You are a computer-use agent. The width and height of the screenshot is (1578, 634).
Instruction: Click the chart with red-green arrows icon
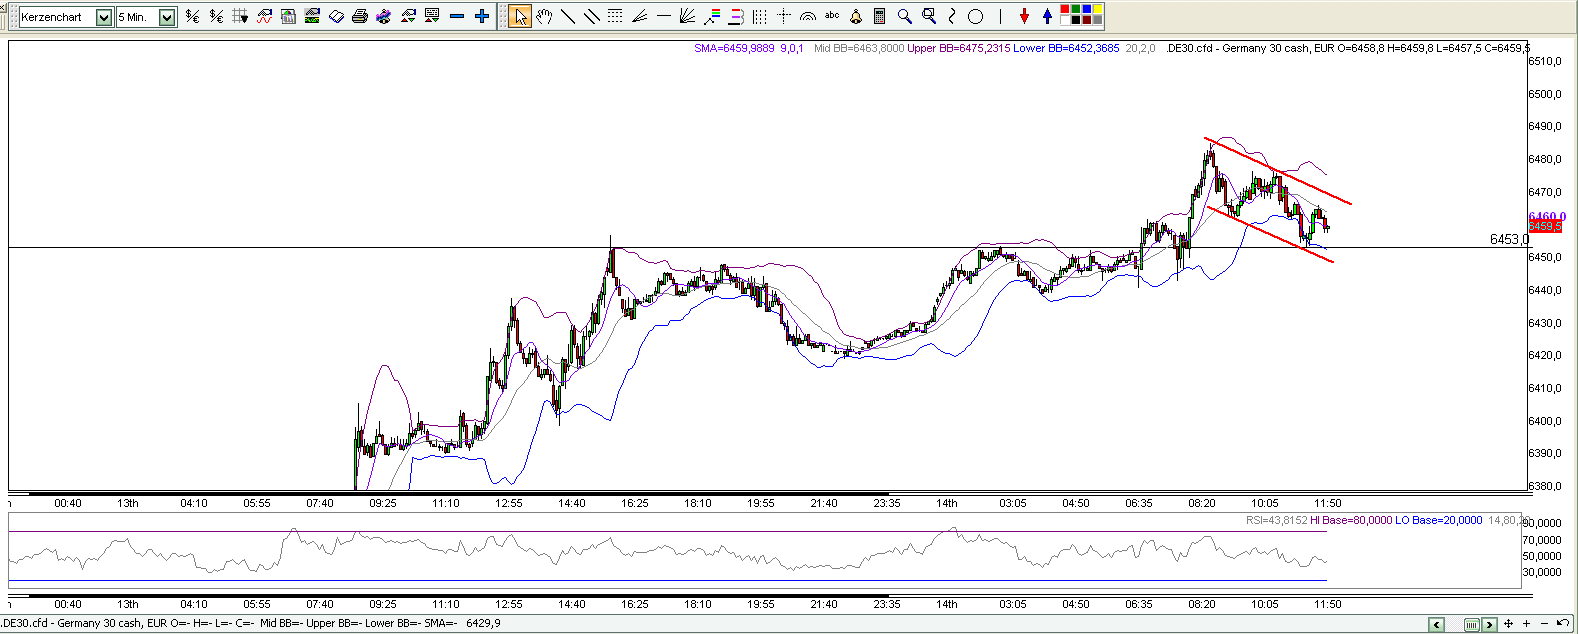(408, 16)
